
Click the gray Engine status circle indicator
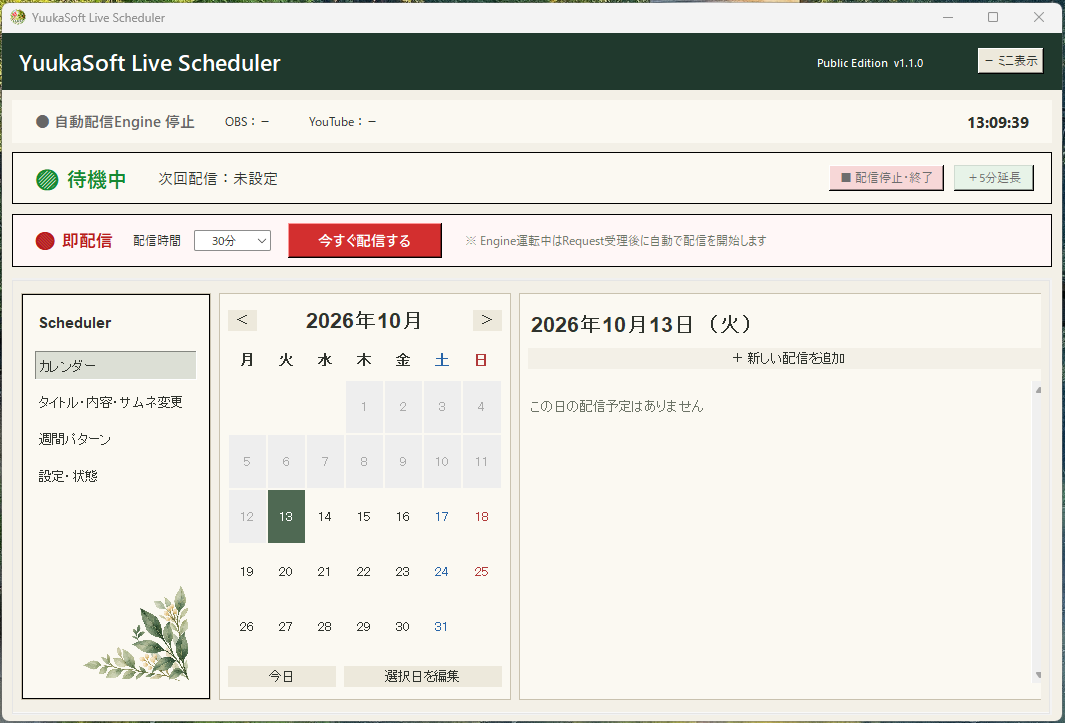tap(42, 122)
